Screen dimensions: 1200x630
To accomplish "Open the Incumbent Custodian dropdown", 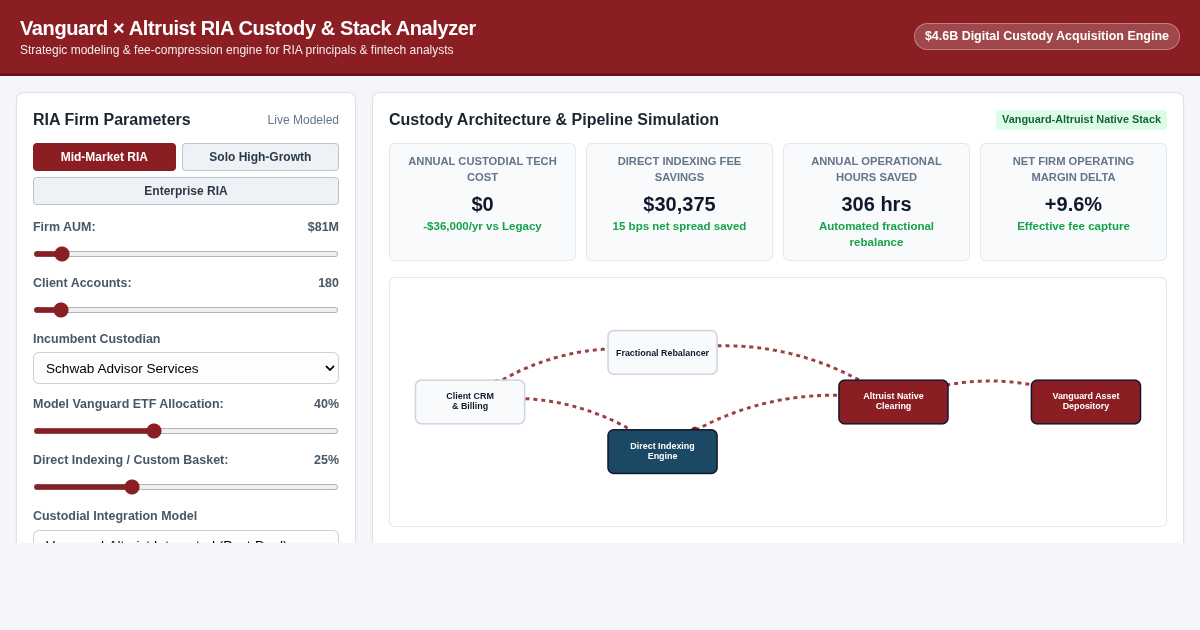I will click(186, 368).
